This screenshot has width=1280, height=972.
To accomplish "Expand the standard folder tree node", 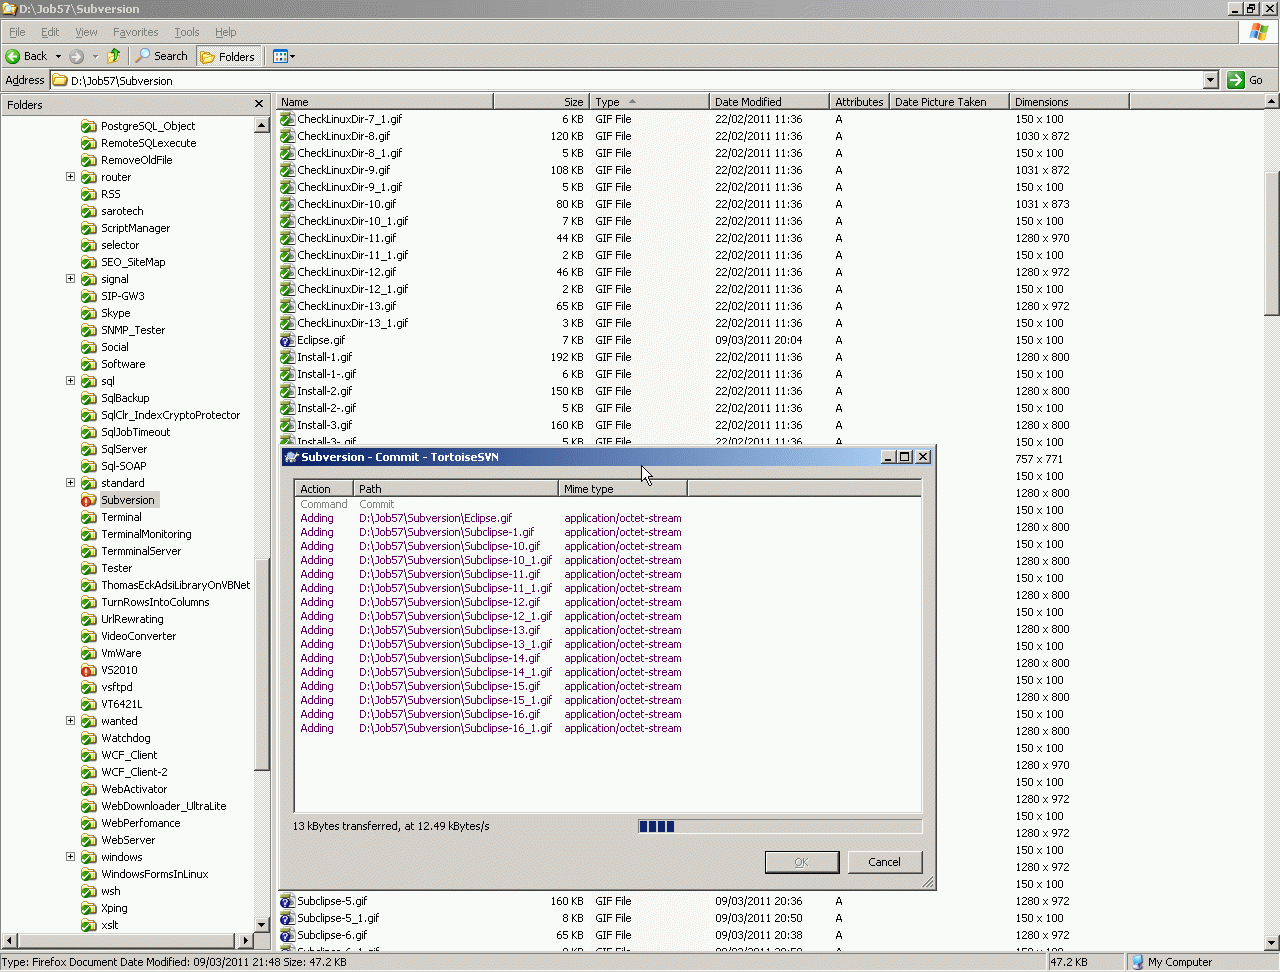I will pos(70,483).
